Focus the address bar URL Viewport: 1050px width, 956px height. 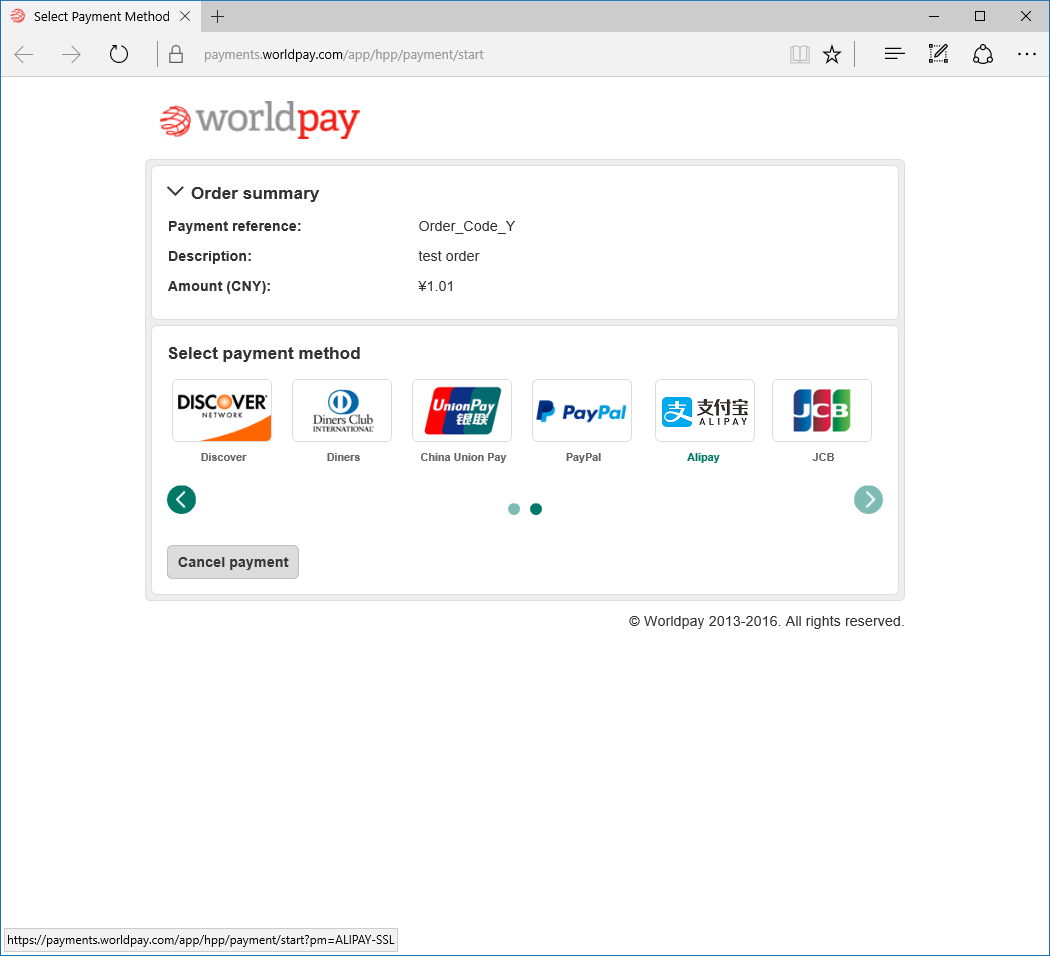pos(344,55)
